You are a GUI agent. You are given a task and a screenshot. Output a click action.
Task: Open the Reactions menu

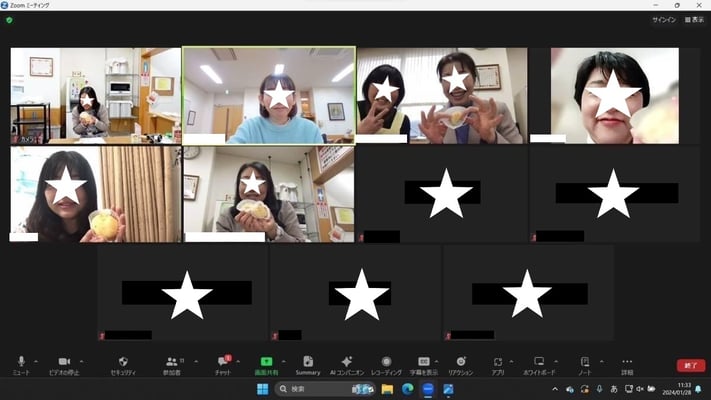pos(461,362)
